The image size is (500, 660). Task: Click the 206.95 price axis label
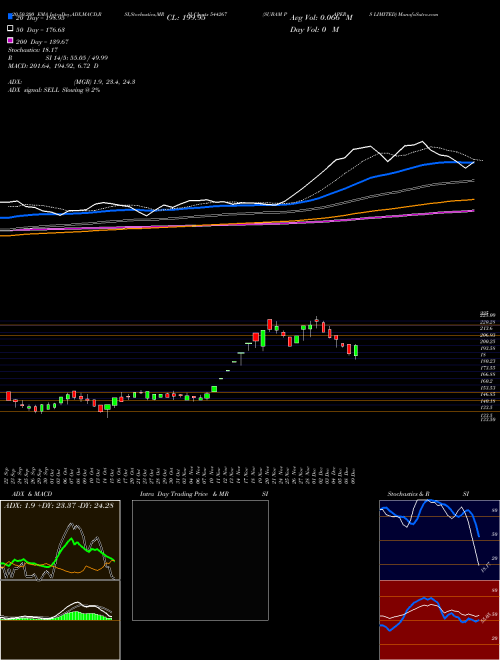pos(488,335)
